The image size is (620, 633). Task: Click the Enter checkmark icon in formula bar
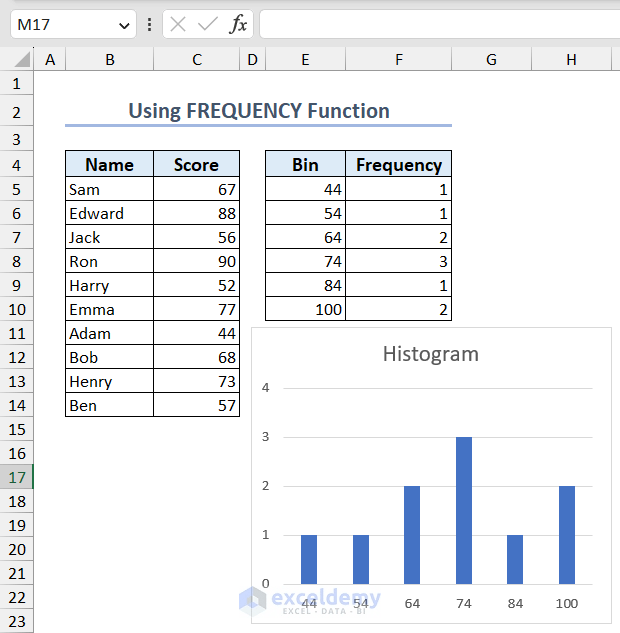(x=207, y=25)
